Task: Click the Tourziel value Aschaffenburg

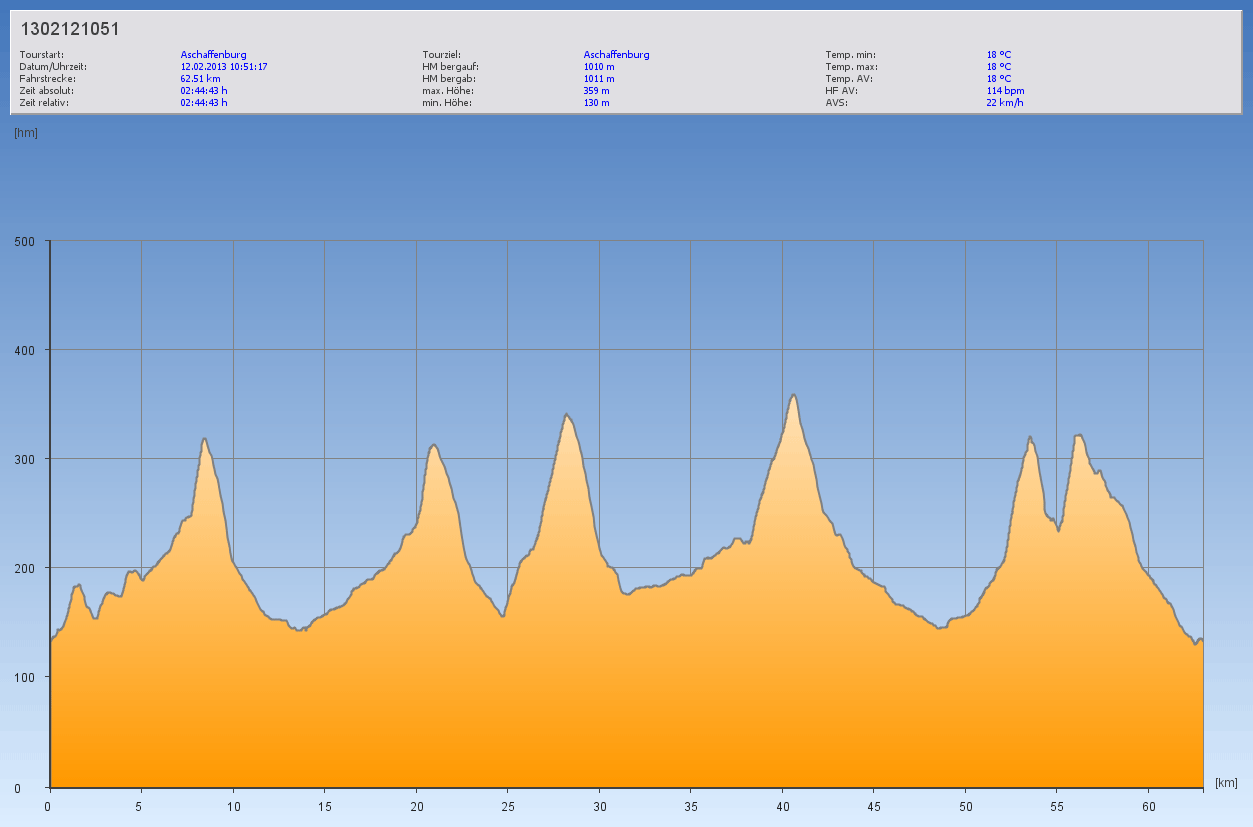Action: click(616, 54)
